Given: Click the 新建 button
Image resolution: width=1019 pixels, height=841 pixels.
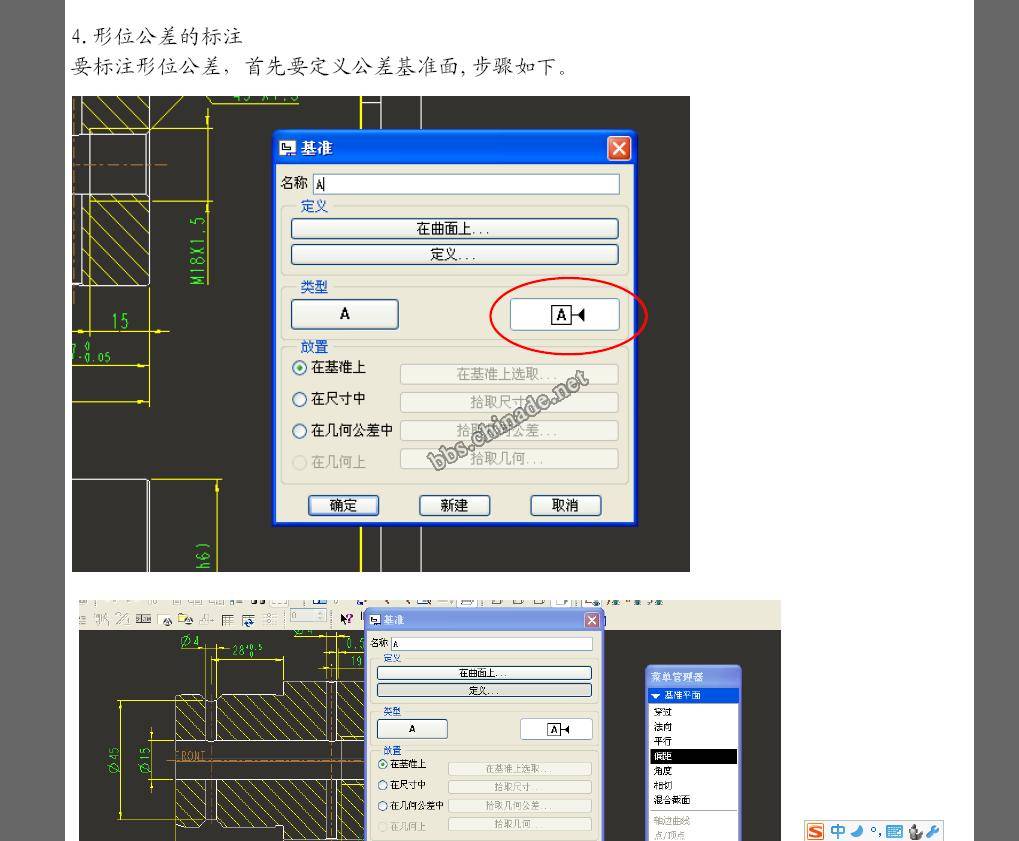Looking at the screenshot, I should [x=454, y=505].
